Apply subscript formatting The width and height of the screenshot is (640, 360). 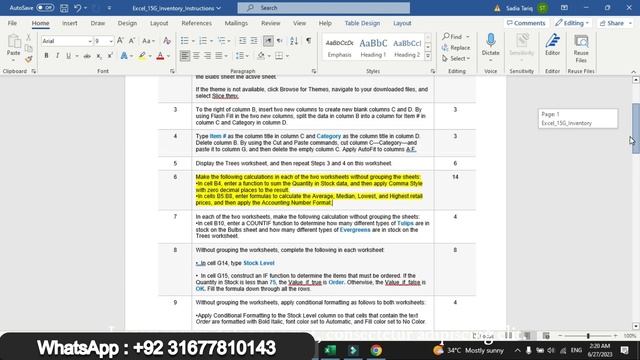[x=99, y=56]
